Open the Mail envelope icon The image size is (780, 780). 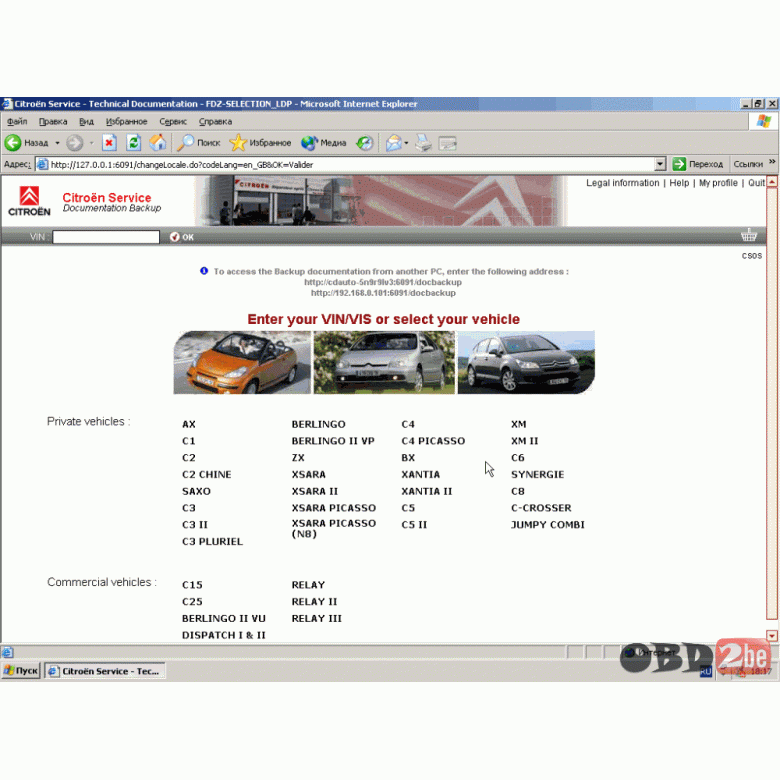(393, 143)
